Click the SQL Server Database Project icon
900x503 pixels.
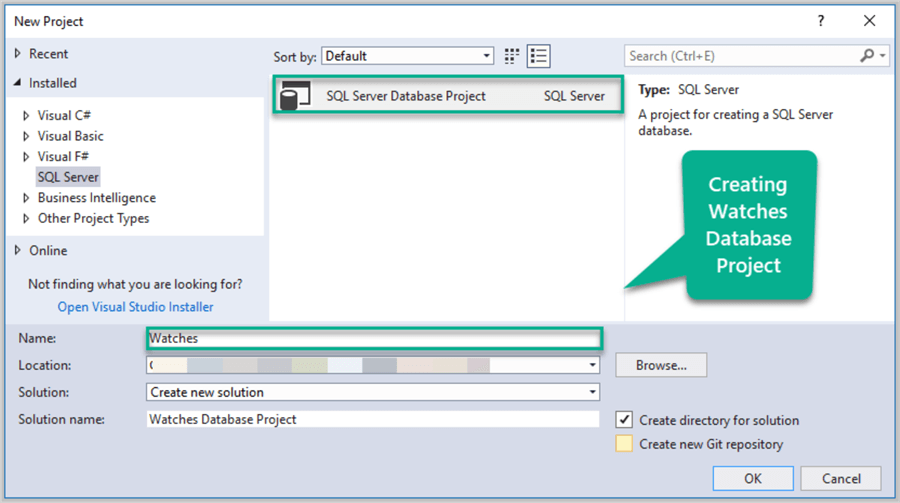coord(295,95)
